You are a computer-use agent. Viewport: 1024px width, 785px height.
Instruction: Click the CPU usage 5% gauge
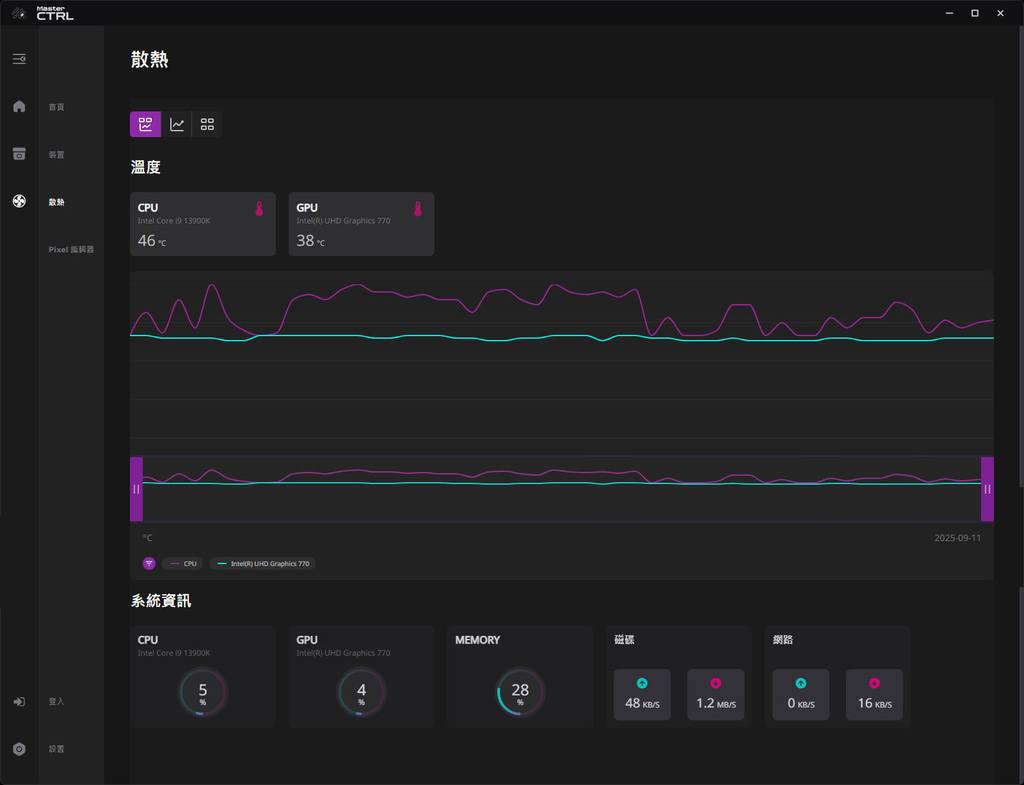click(202, 692)
